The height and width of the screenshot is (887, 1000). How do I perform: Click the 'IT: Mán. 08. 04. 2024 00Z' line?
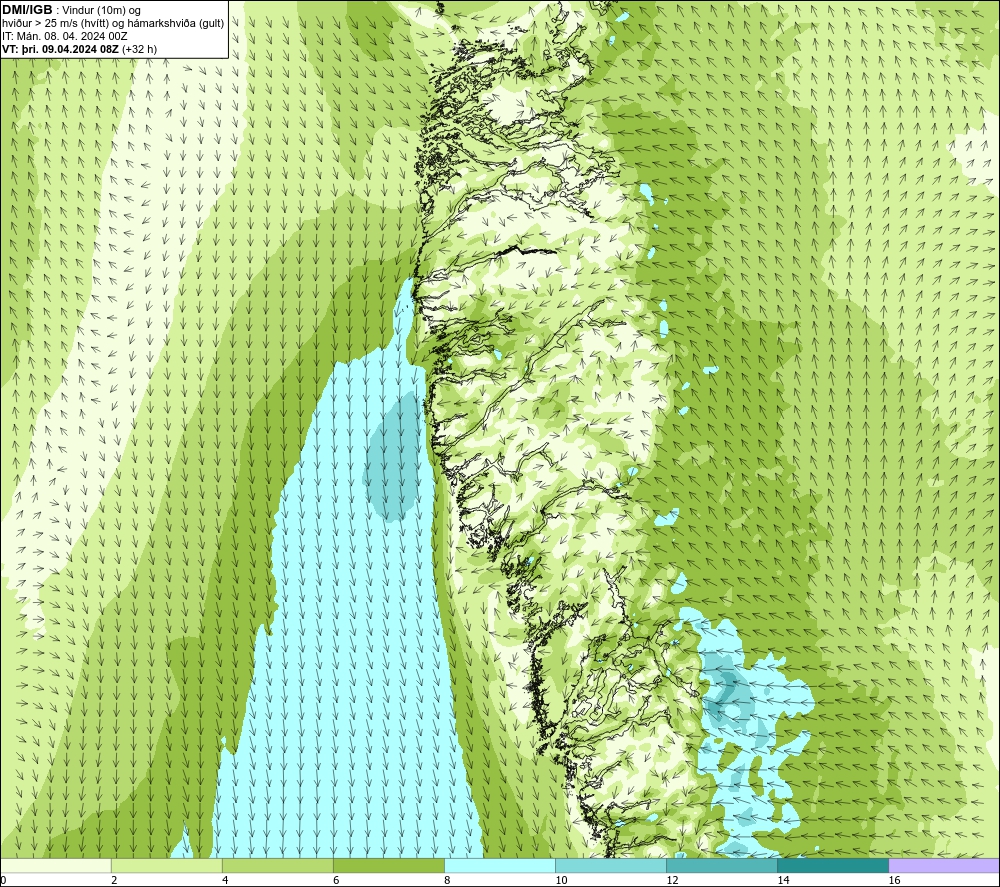(65, 36)
